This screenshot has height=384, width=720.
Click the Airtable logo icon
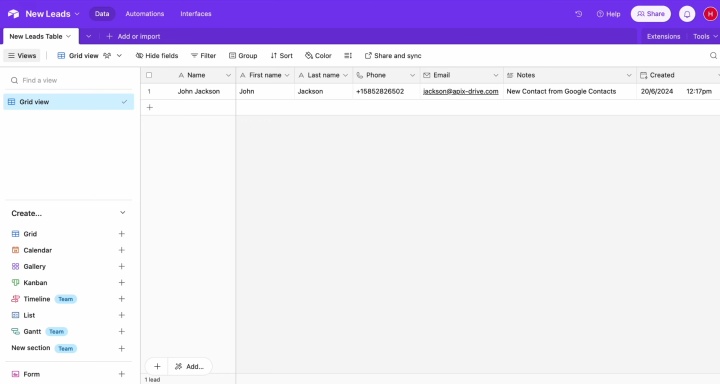pos(13,14)
